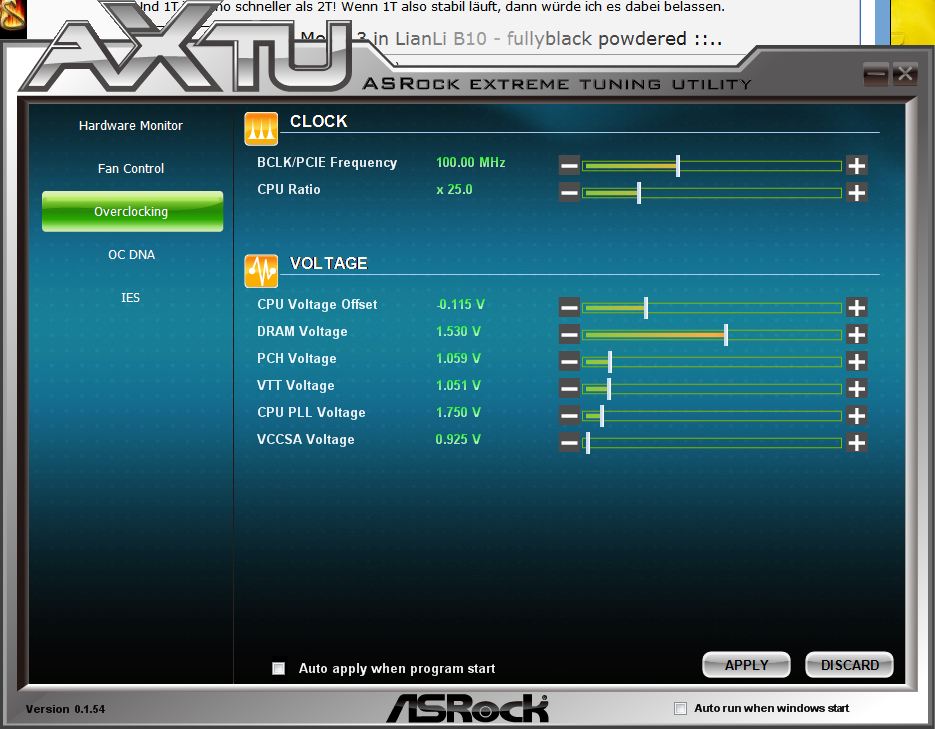This screenshot has width=935, height=729.
Task: Click the DRAM Voltage label
Action: pyautogui.click(x=302, y=331)
